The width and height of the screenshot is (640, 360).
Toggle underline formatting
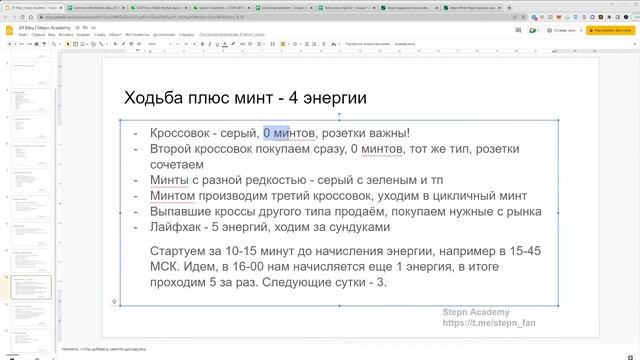218,44
